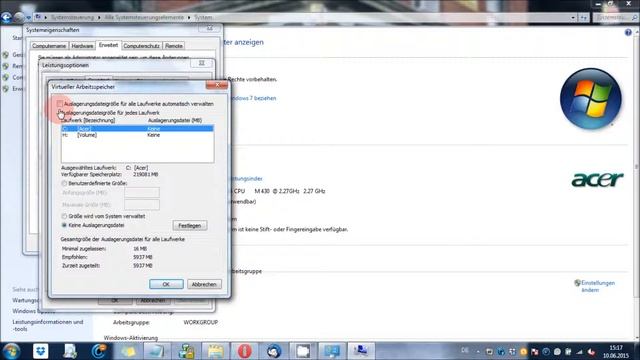640x360 pixels.
Task: Open the Windows Start menu orb
Action: coord(11,351)
